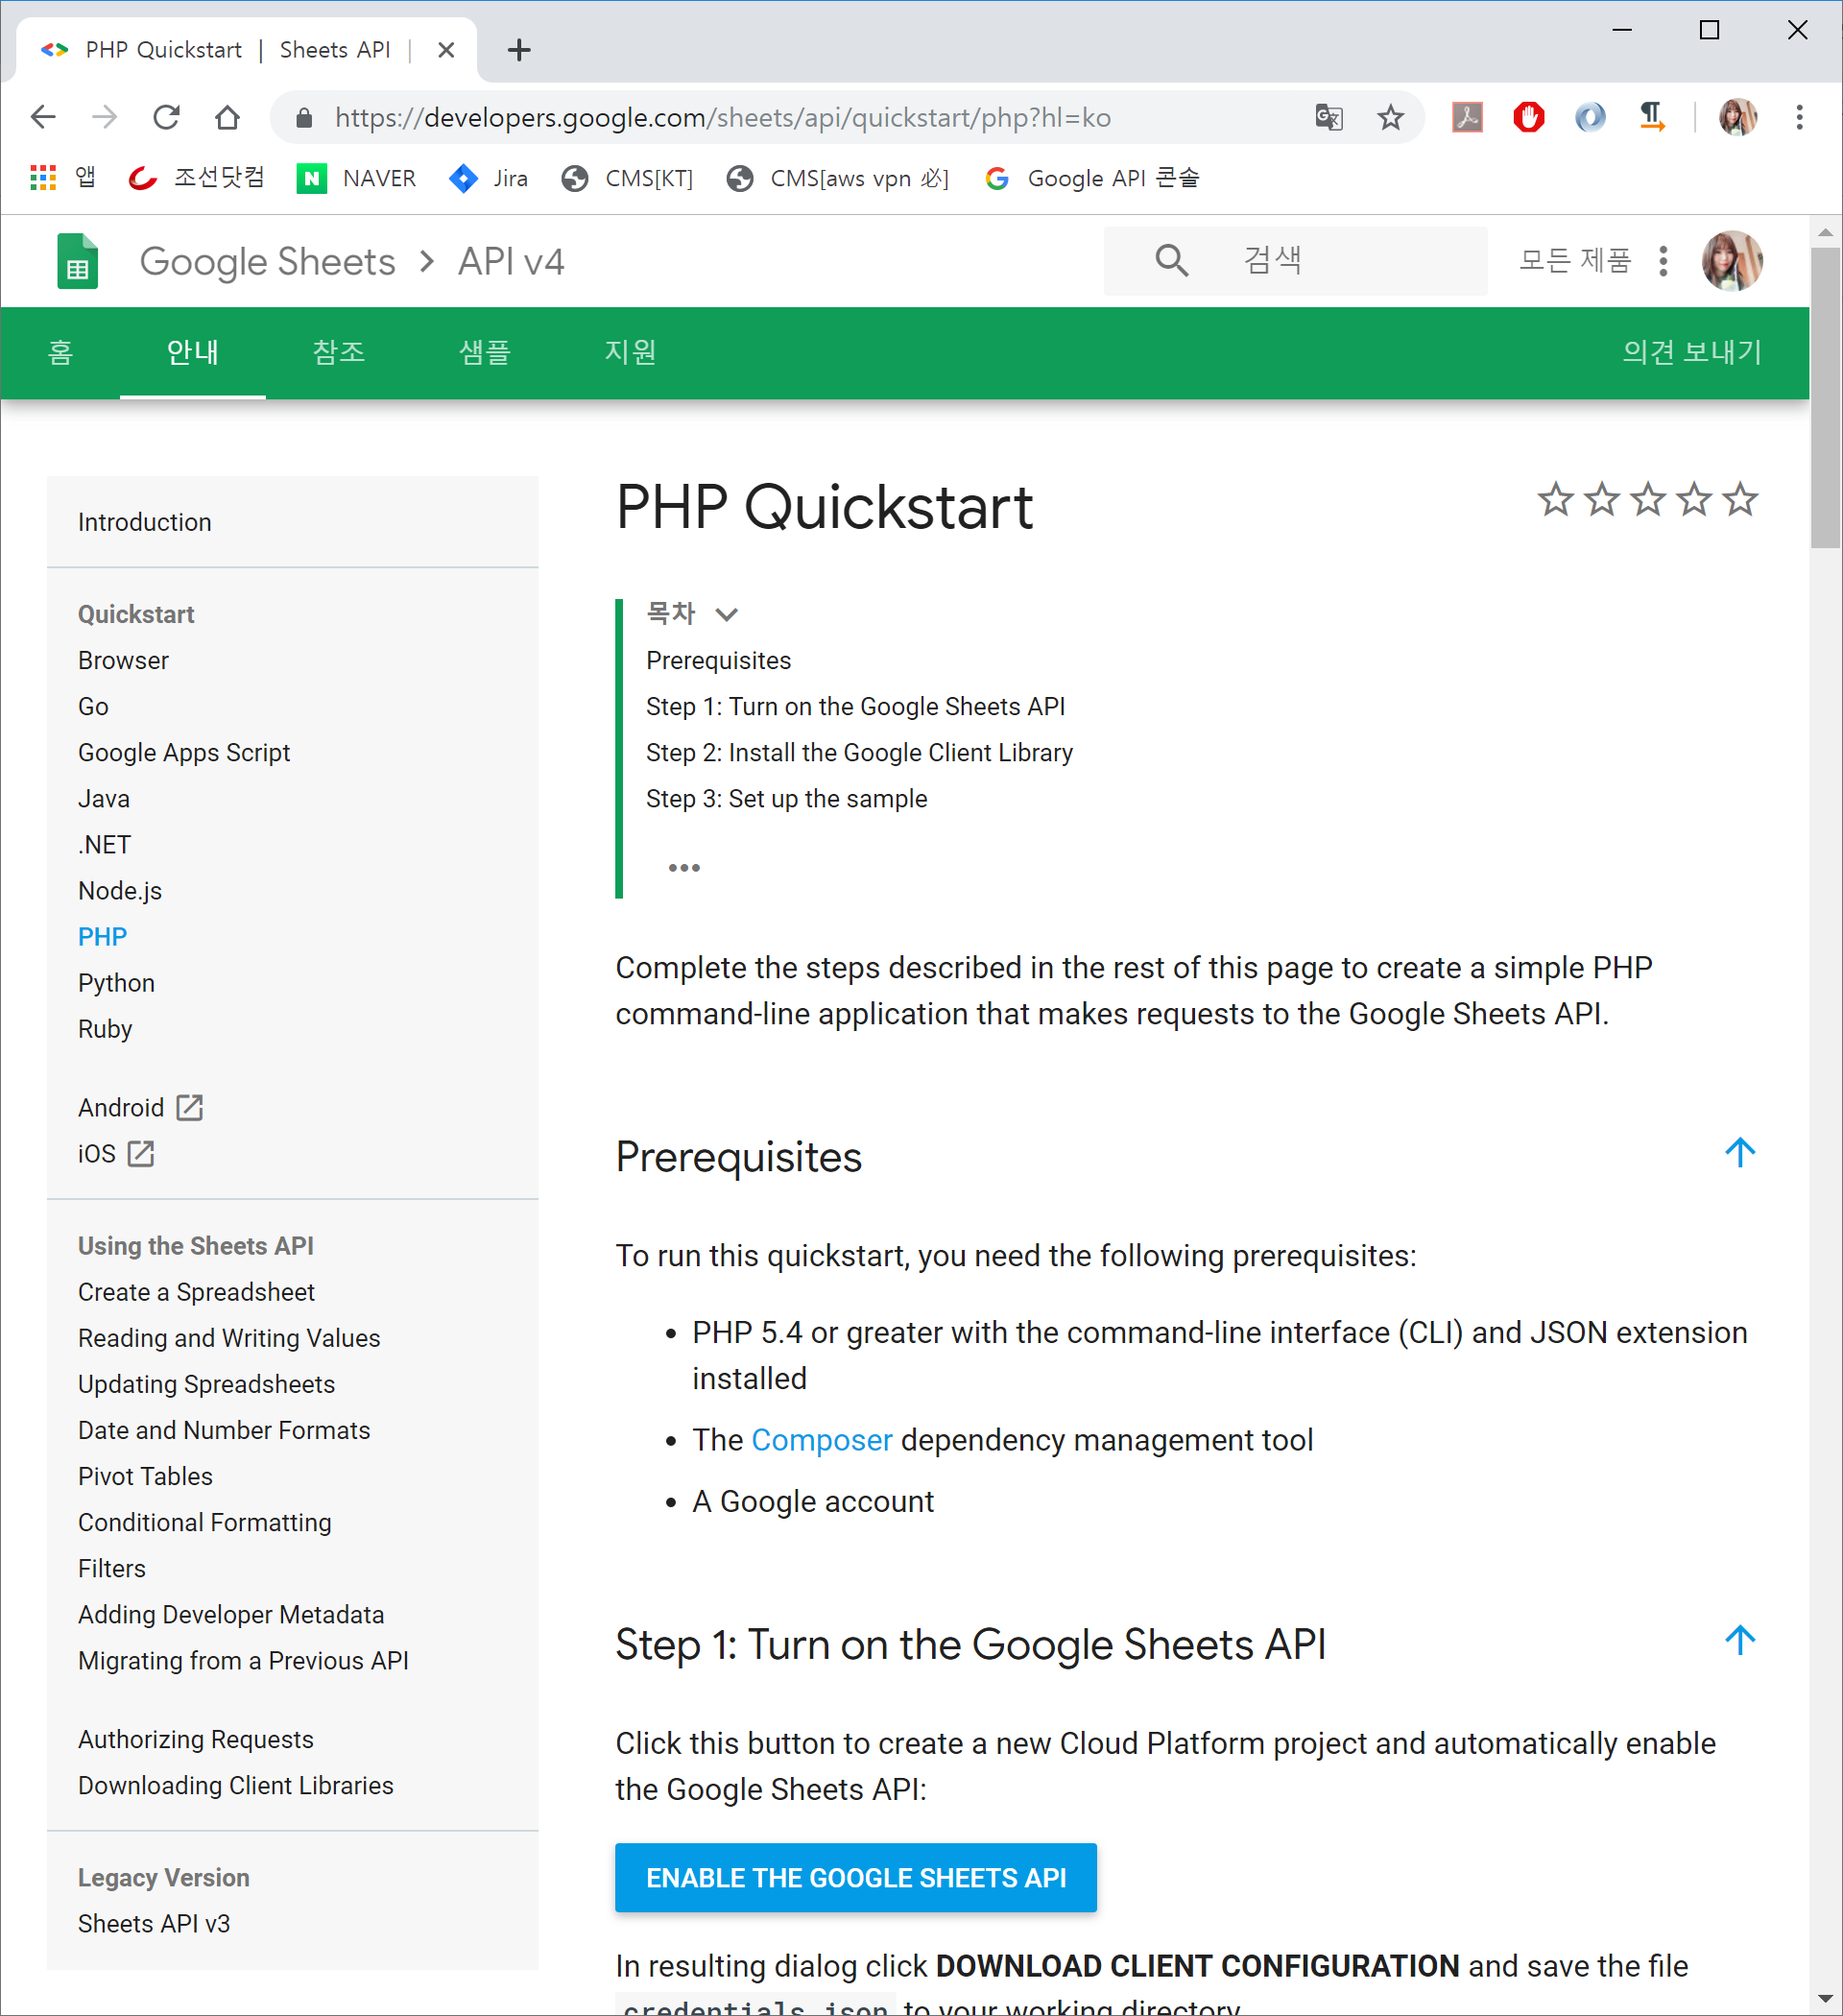Click the Google Sheets logo icon

(77, 261)
